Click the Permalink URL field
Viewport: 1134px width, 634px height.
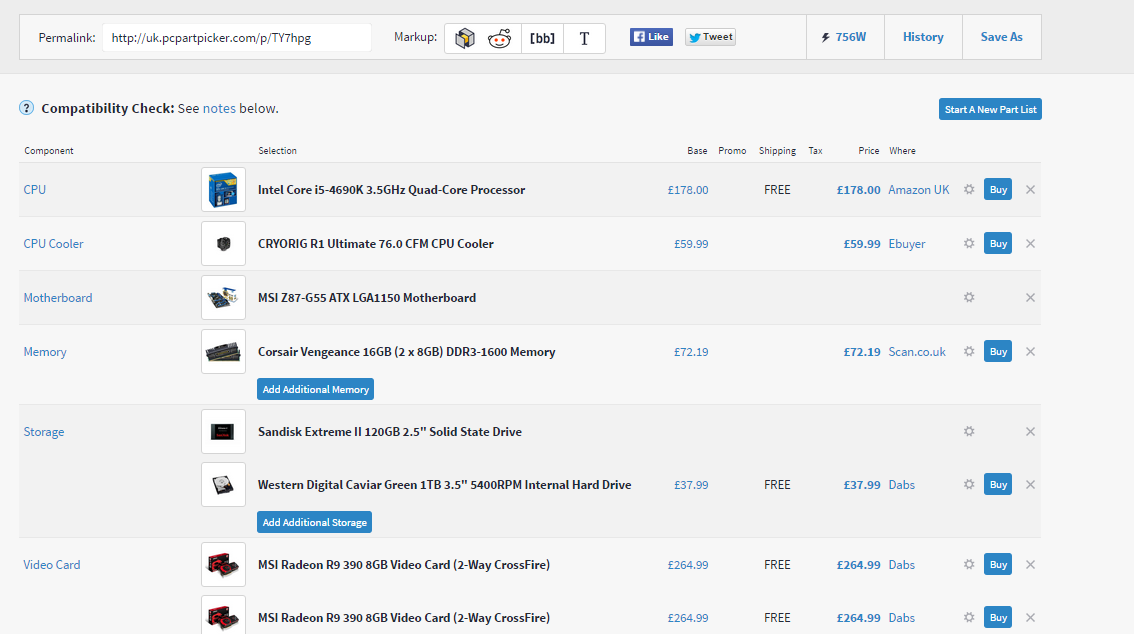pos(236,38)
